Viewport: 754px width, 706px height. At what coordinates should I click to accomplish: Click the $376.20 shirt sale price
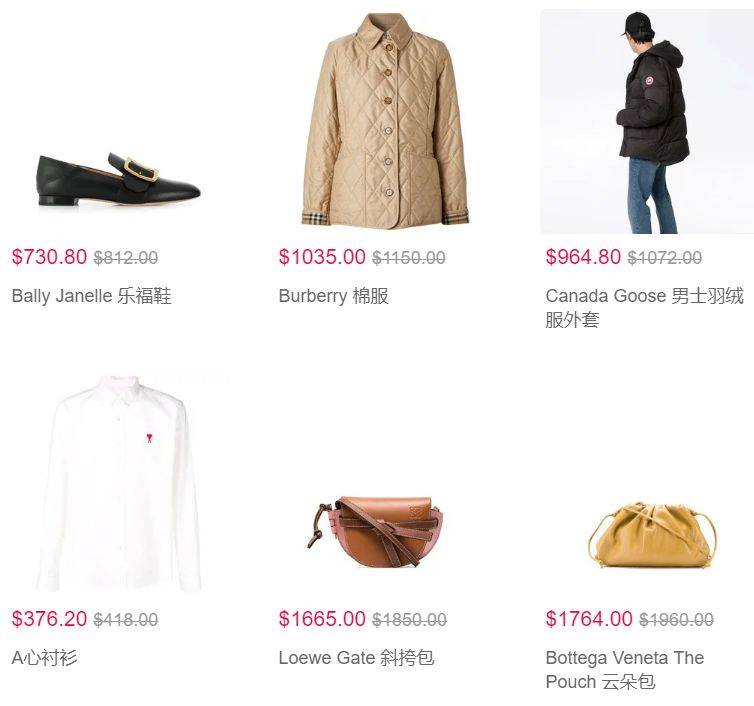49,619
